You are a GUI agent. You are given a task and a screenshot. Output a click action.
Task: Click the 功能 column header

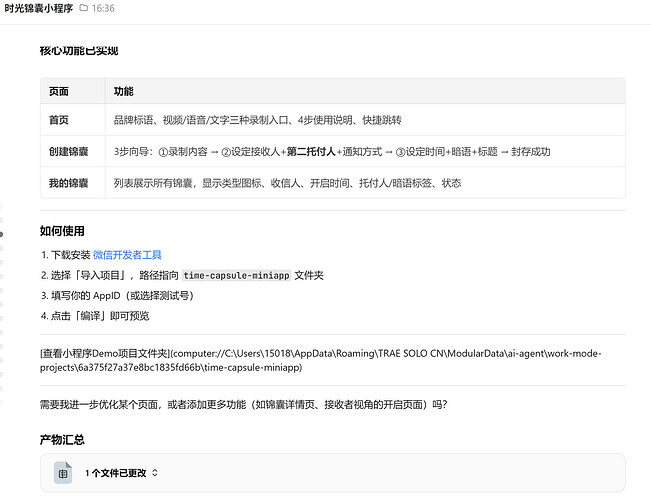[124, 91]
